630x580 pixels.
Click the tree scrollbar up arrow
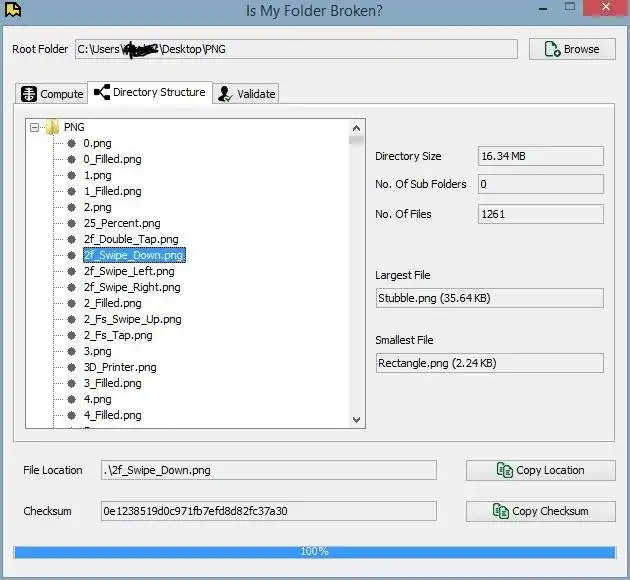(x=356, y=129)
